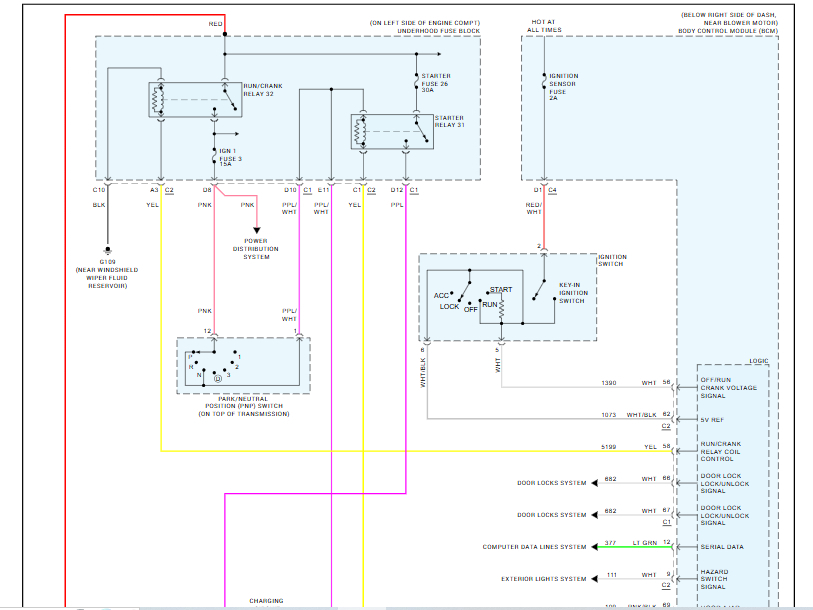
Task: Select the Underhood Fuse Block title
Action: (439, 31)
